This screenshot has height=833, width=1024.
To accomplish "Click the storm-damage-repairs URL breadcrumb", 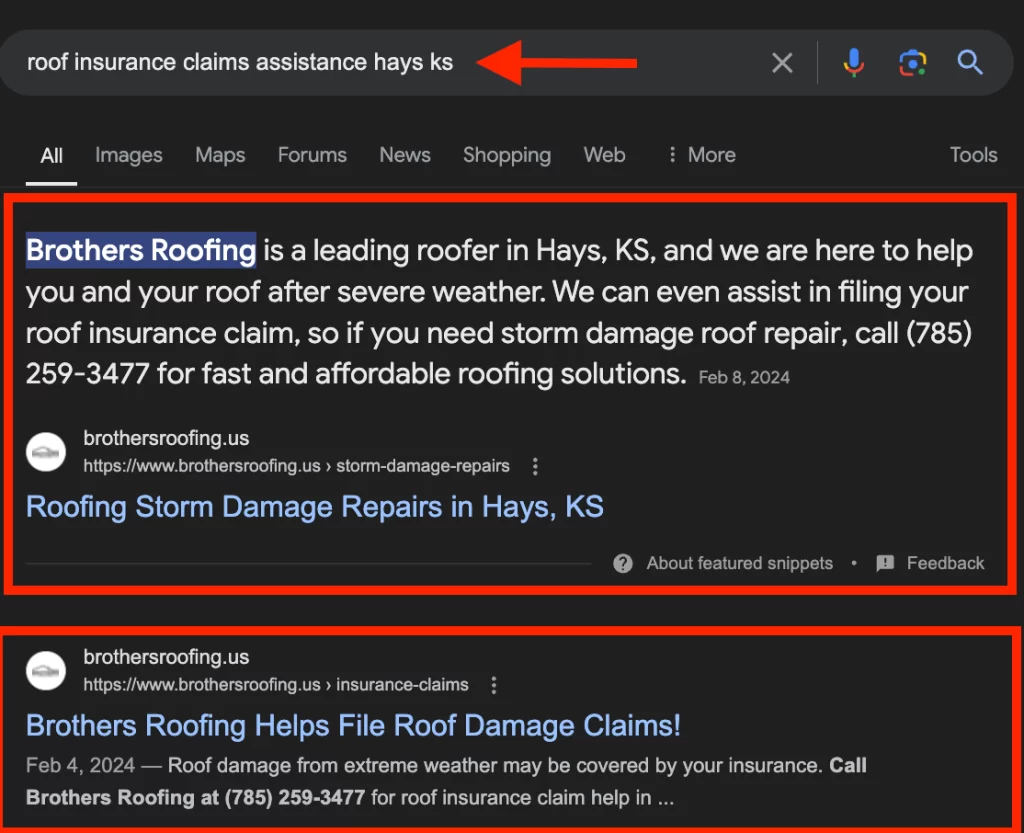I will [x=296, y=466].
